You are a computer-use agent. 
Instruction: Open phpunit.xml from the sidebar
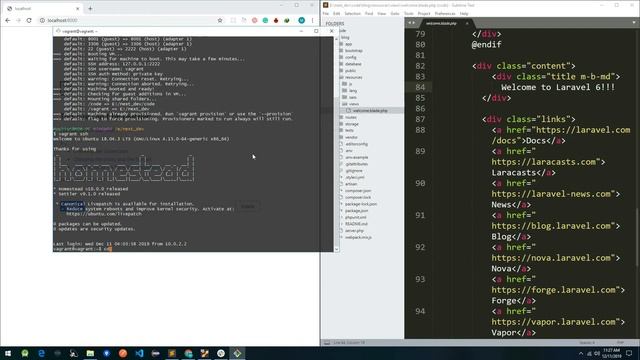pyautogui.click(x=356, y=217)
